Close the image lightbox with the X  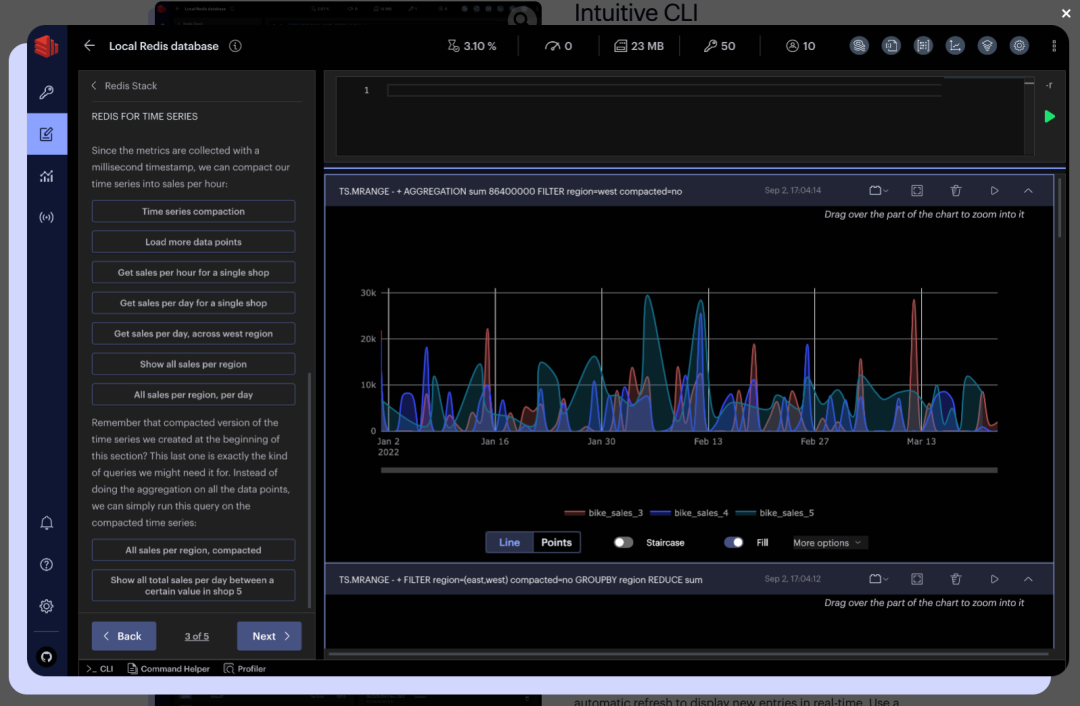1066,13
